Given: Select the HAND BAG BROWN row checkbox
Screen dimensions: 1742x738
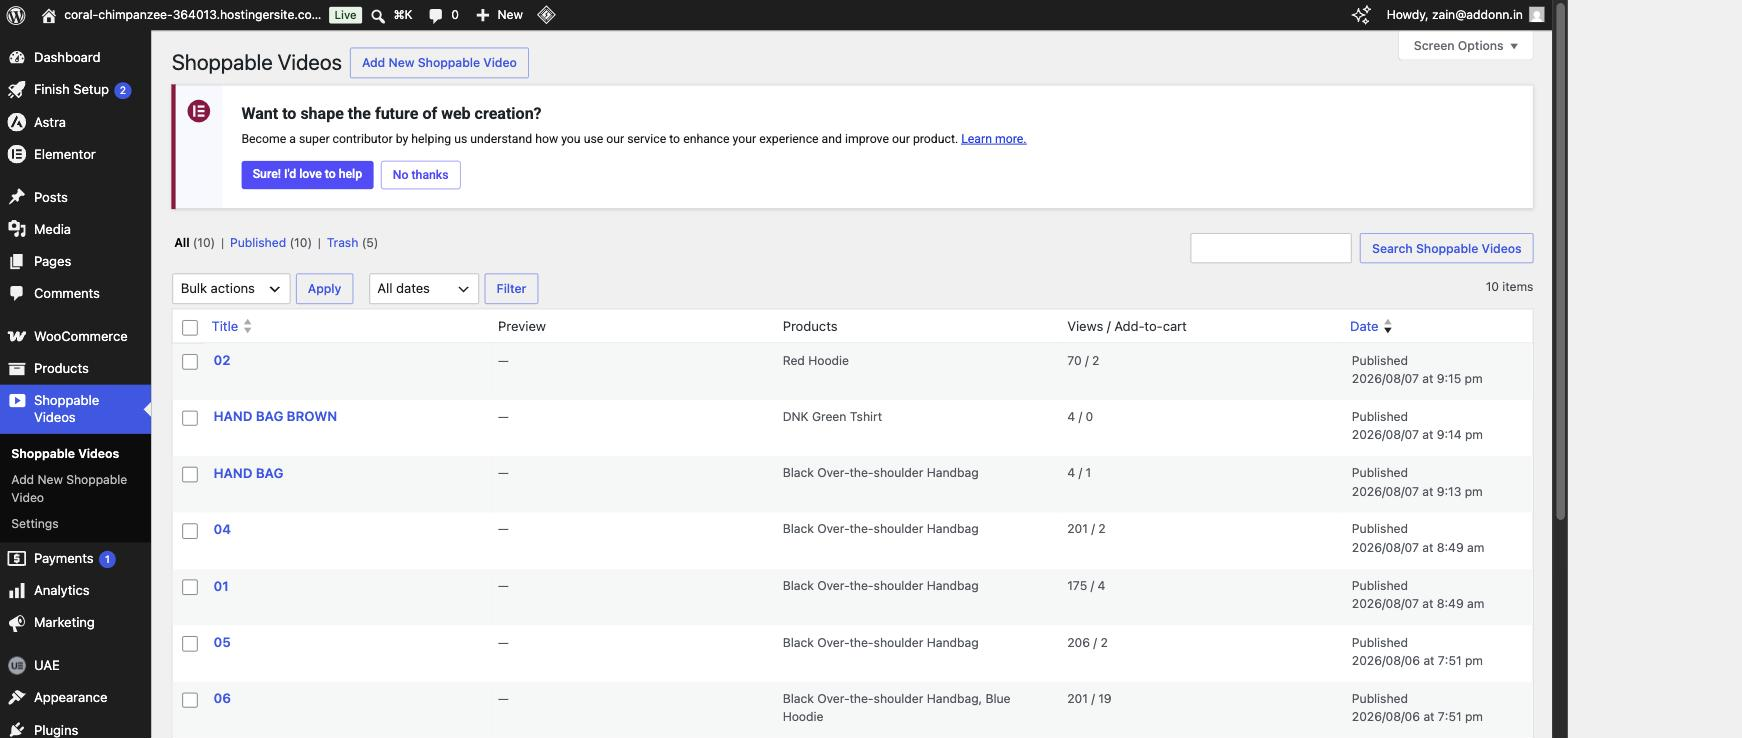Looking at the screenshot, I should [x=190, y=418].
